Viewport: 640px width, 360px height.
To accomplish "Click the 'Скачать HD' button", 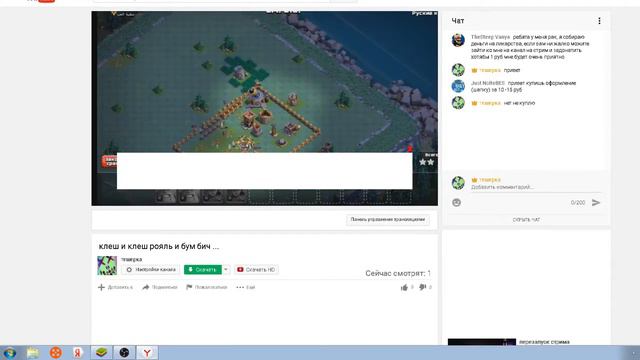I will click(256, 270).
